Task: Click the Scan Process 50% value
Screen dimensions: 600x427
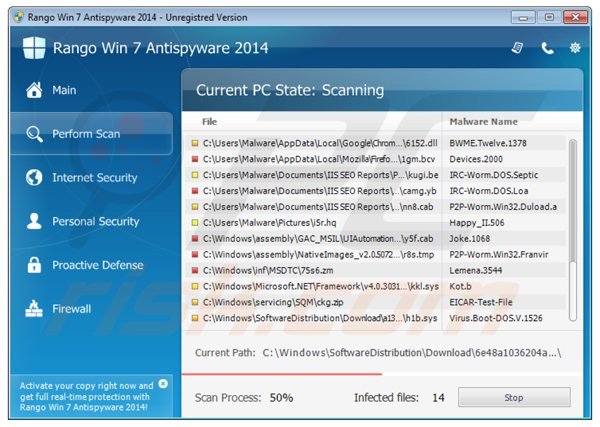Action: click(281, 398)
